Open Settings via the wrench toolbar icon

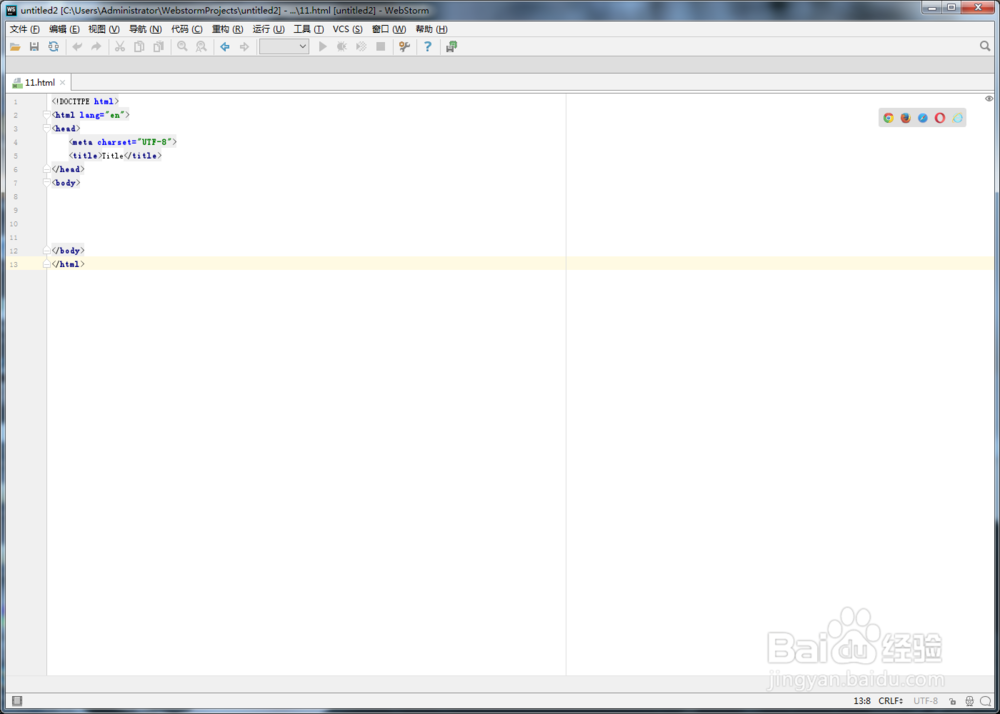(x=403, y=46)
